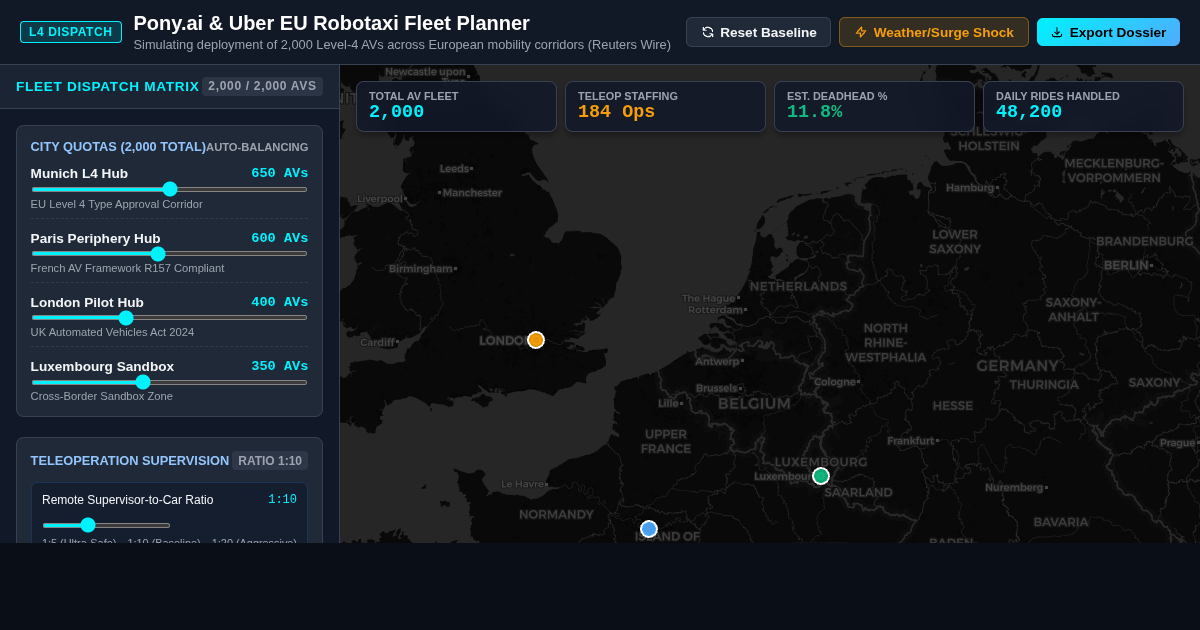Image resolution: width=1200 pixels, height=630 pixels.
Task: Click the 'London Pilot Hub' label
Action: pyautogui.click(x=87, y=302)
